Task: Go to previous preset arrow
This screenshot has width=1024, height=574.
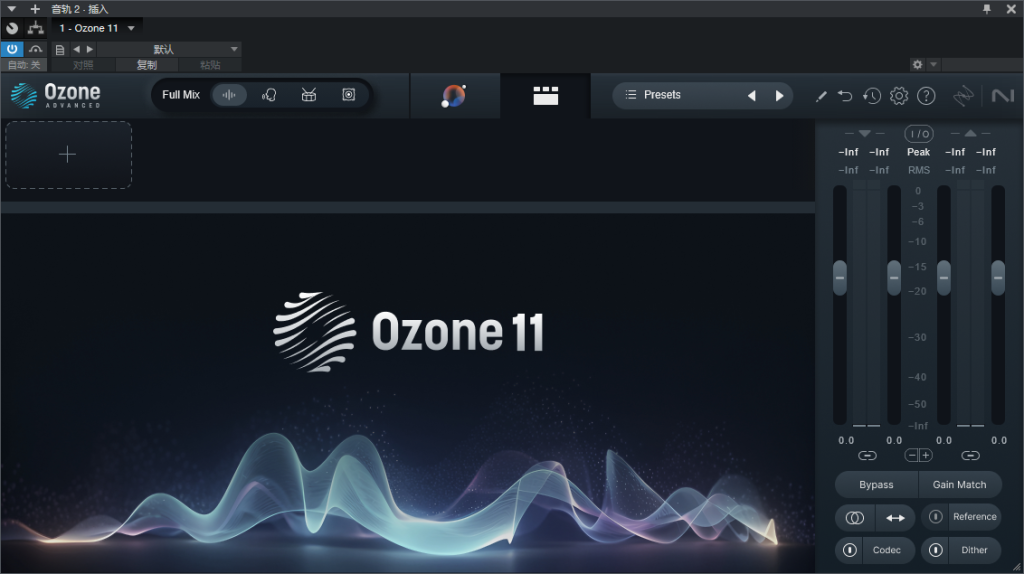Action: point(752,95)
